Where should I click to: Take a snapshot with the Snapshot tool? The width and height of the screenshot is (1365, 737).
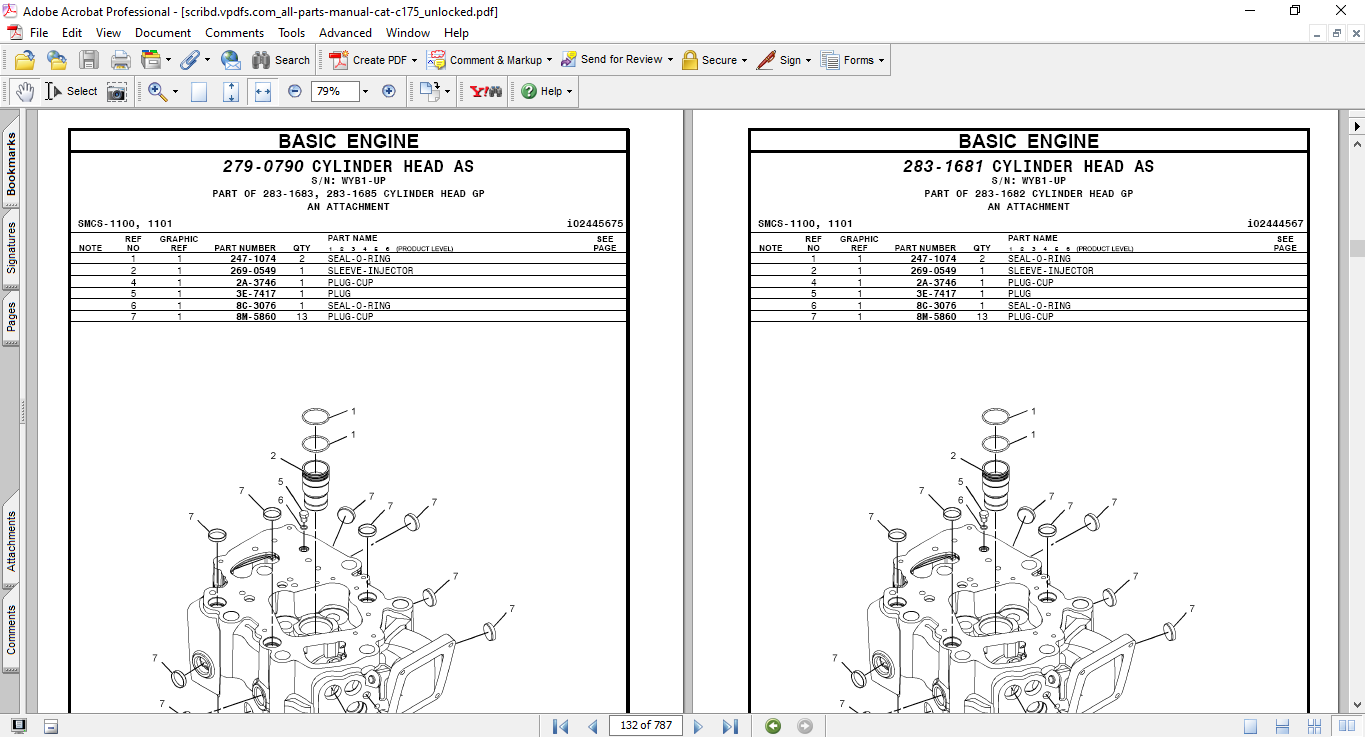click(117, 91)
